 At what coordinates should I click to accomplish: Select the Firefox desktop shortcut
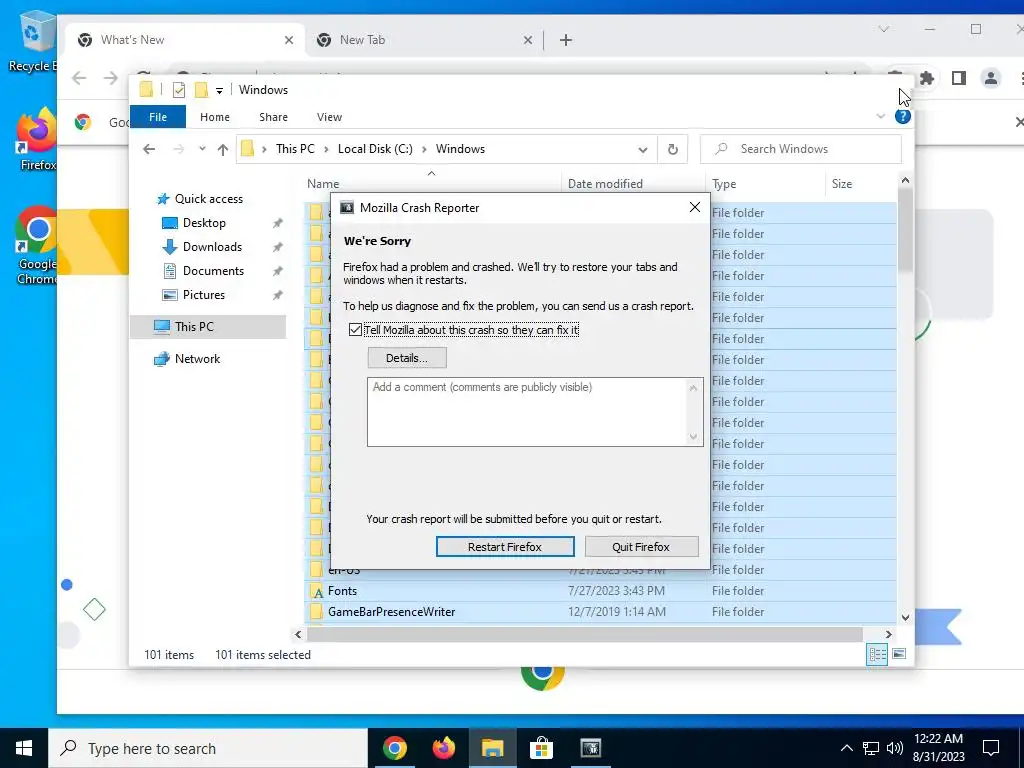point(37,139)
